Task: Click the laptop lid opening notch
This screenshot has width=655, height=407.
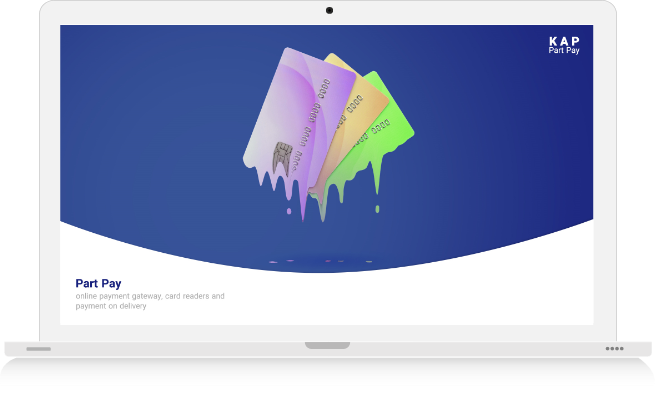Action: [327, 345]
